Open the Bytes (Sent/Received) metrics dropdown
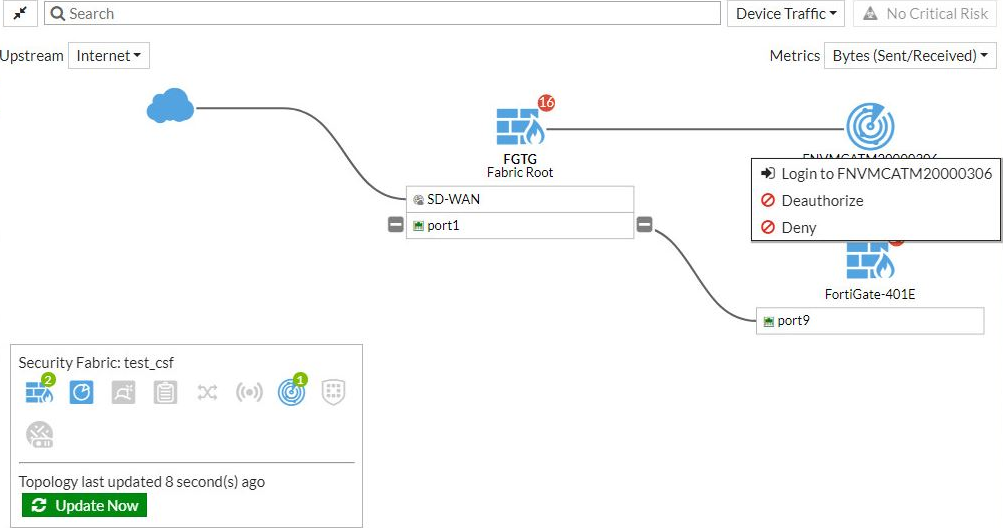The image size is (1003, 528). (x=910, y=56)
